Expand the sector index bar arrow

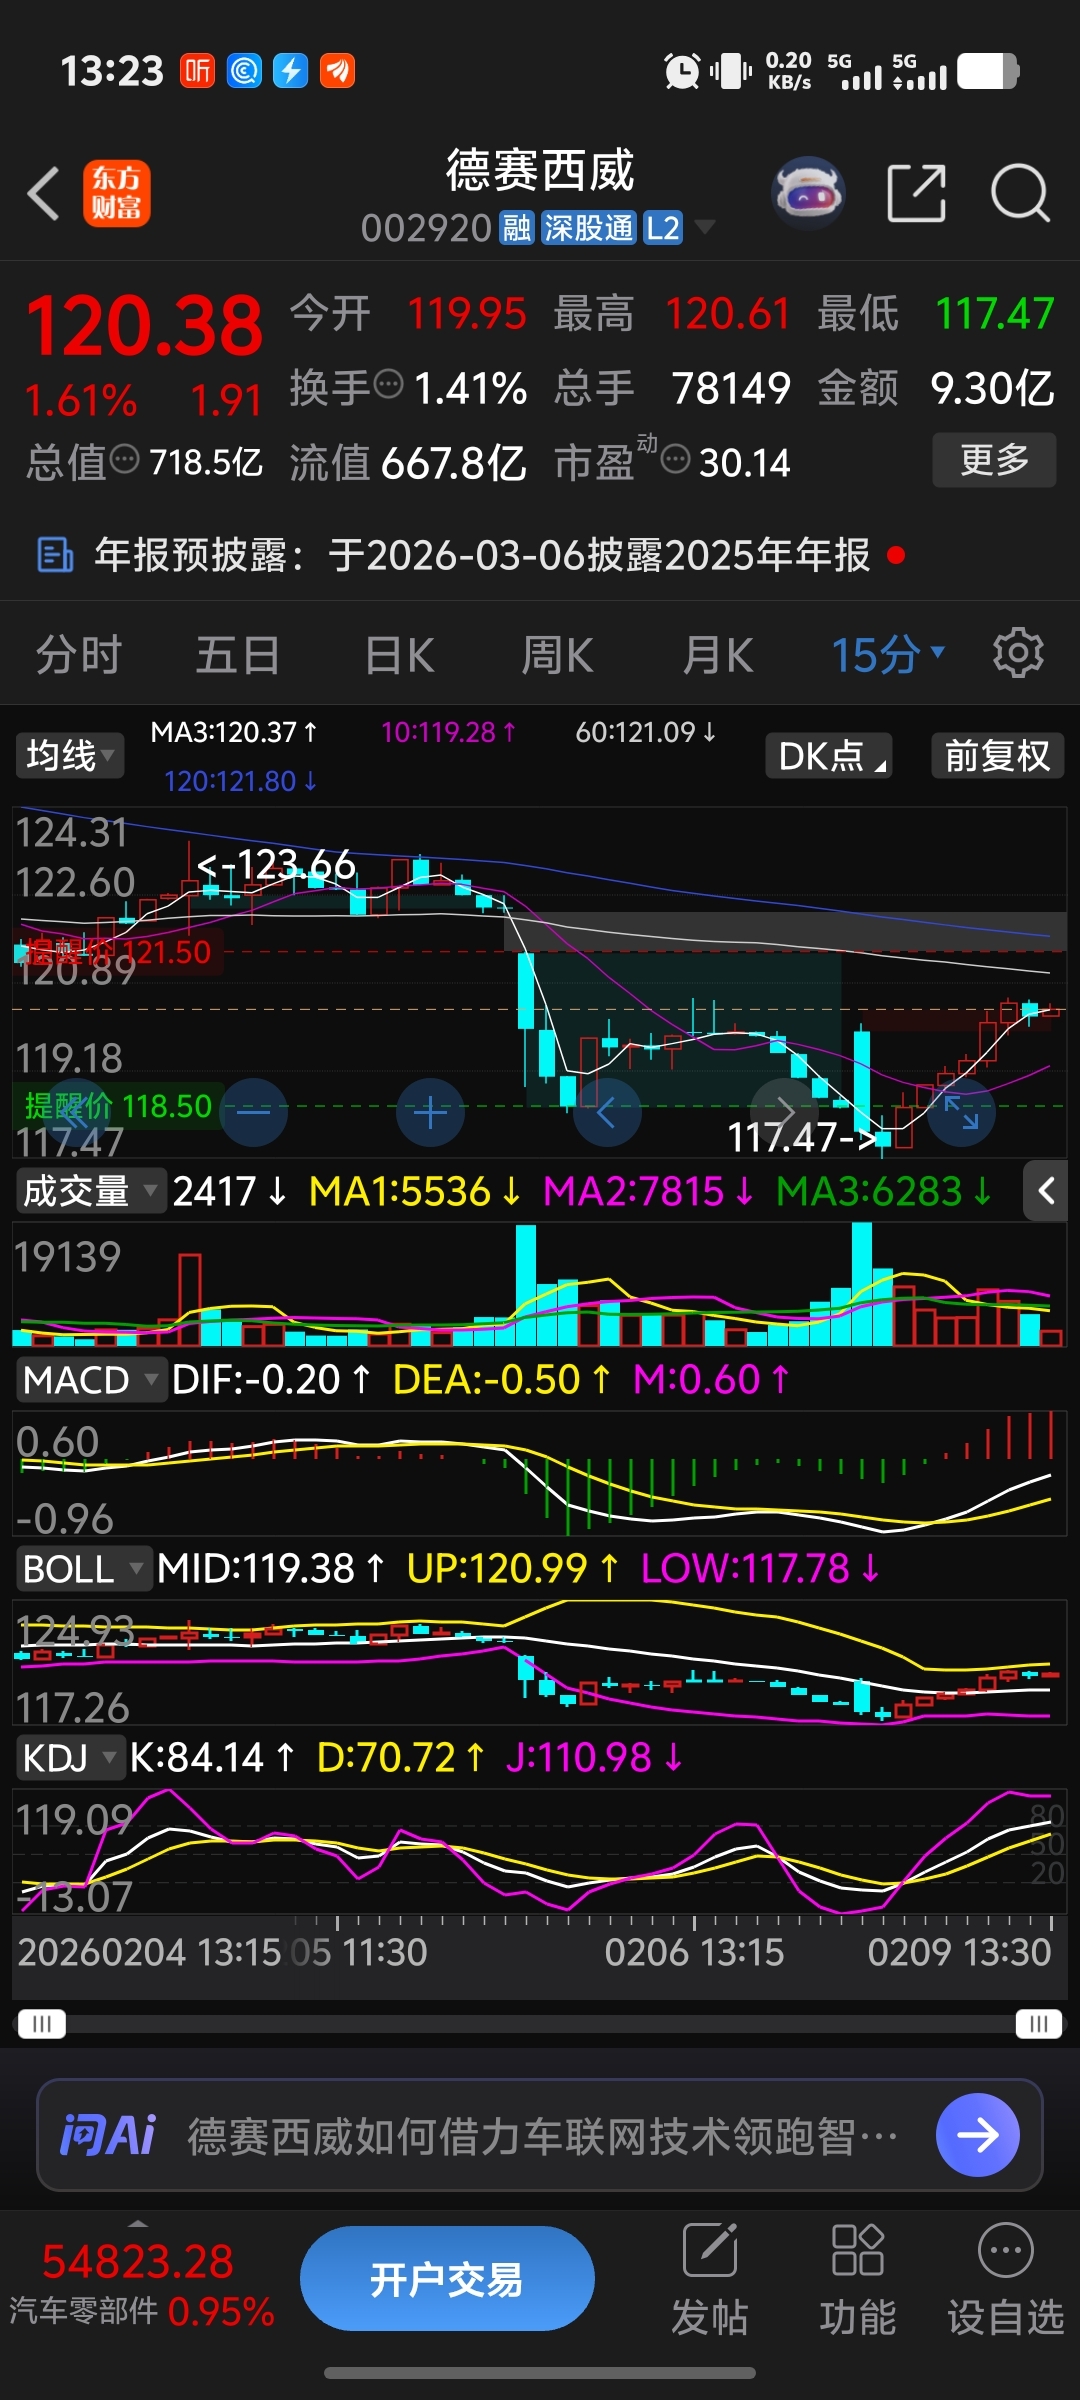tap(138, 2224)
